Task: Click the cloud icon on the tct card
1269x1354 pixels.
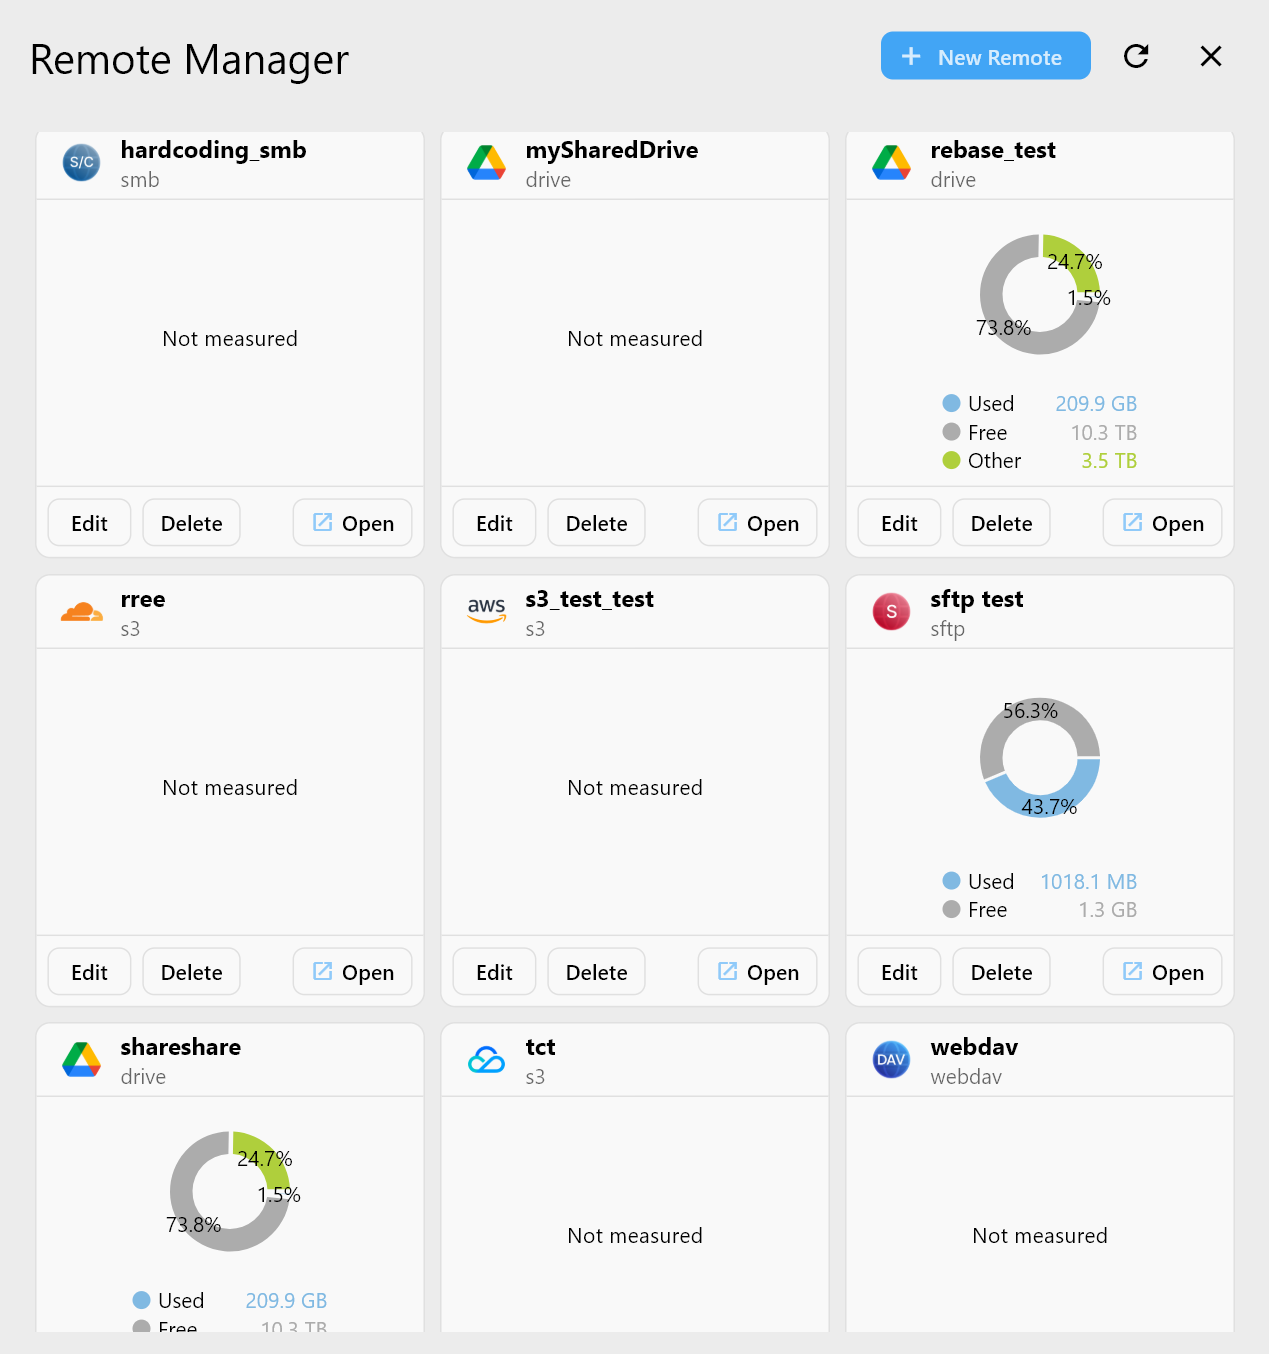Action: [486, 1060]
